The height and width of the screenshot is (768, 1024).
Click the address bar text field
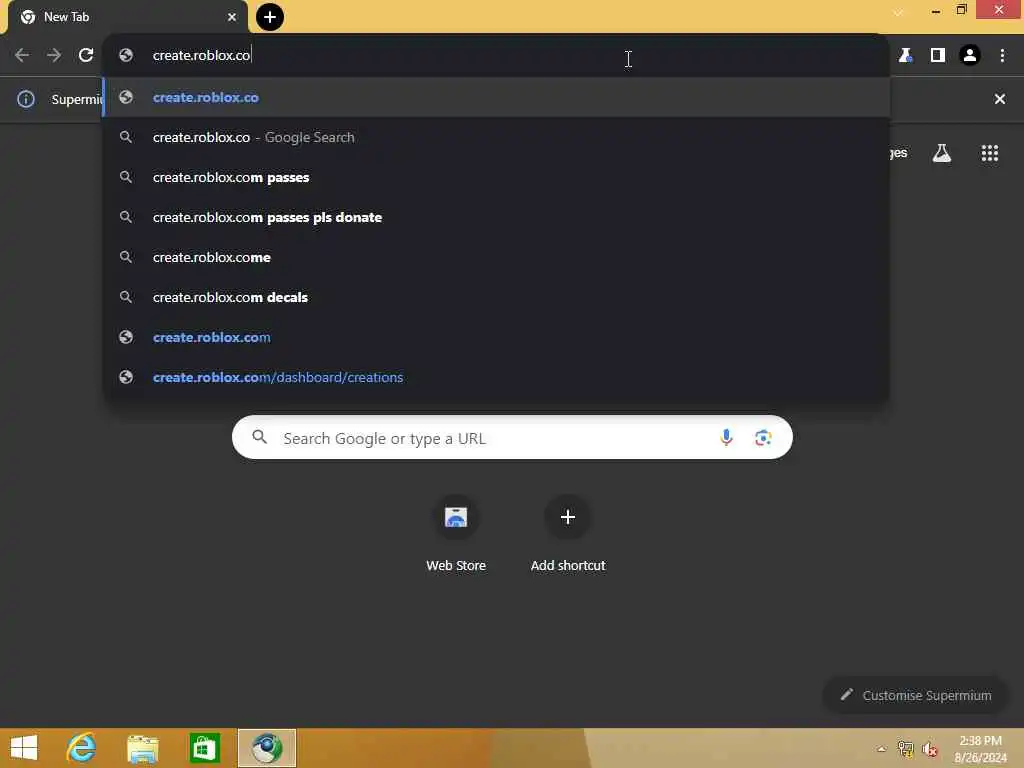tap(496, 56)
